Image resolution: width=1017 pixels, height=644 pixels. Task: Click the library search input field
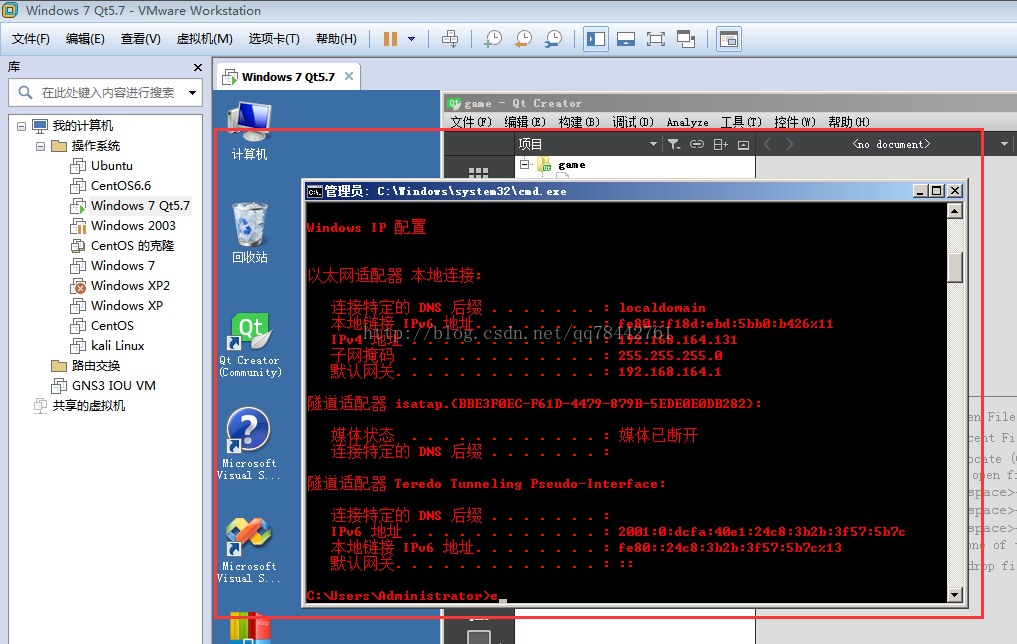pyautogui.click(x=107, y=93)
